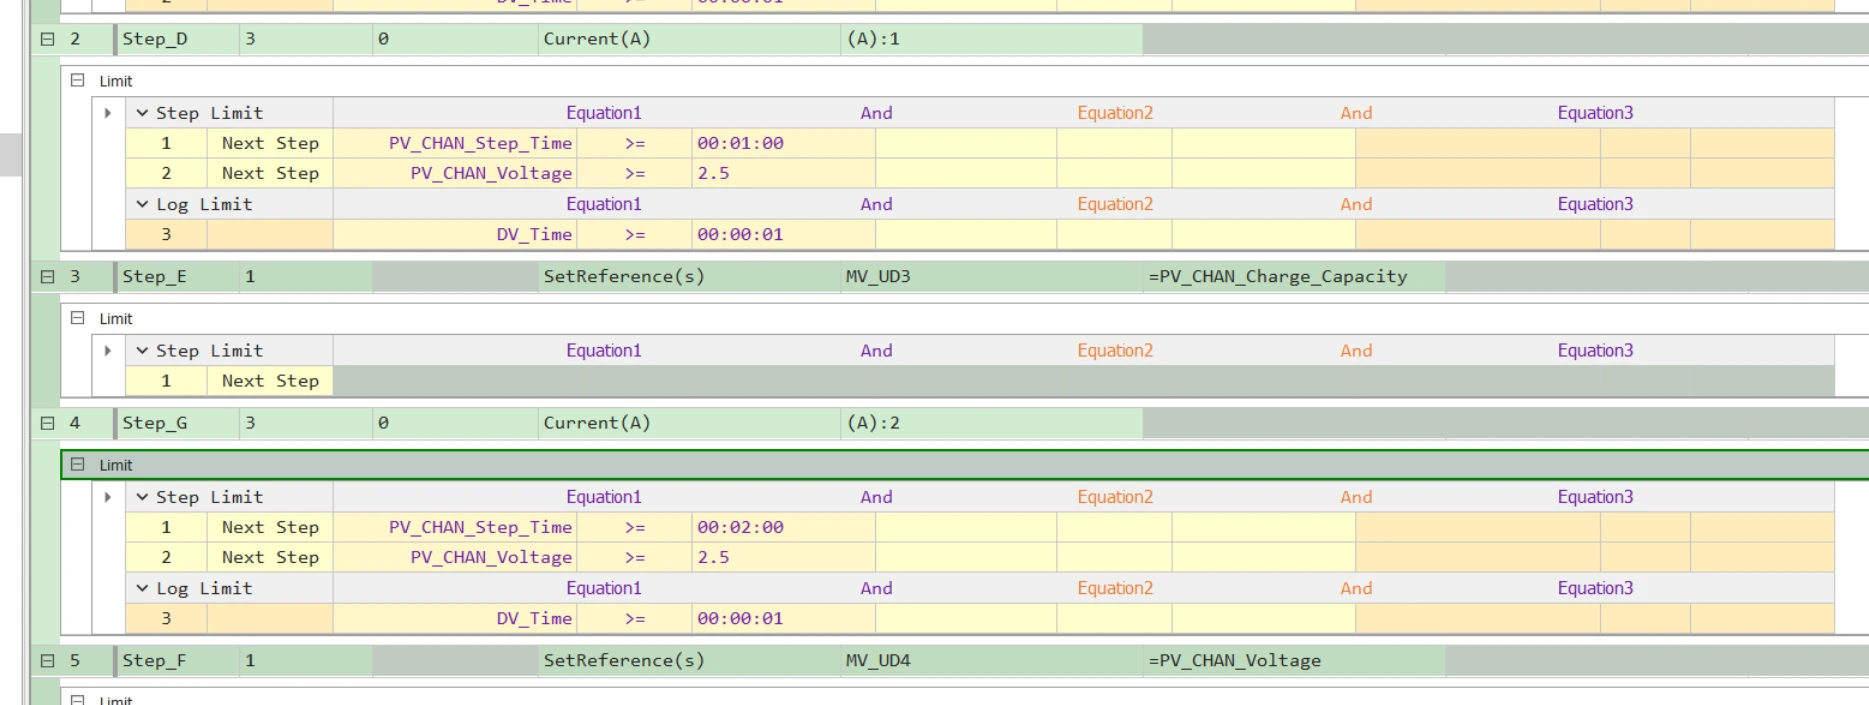Collapse step 2 Step_D row

[47, 39]
